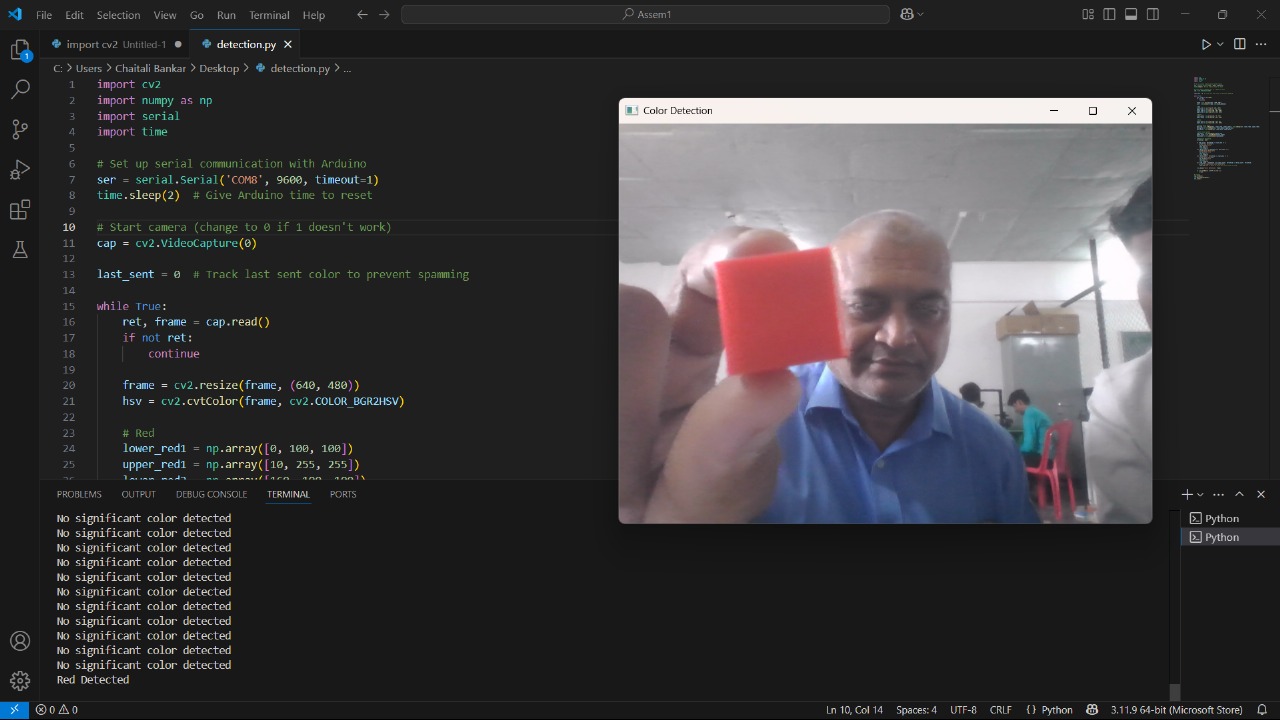Image resolution: width=1280 pixels, height=720 pixels.
Task: Change the CRLF end of line sequence
Action: coord(1000,710)
